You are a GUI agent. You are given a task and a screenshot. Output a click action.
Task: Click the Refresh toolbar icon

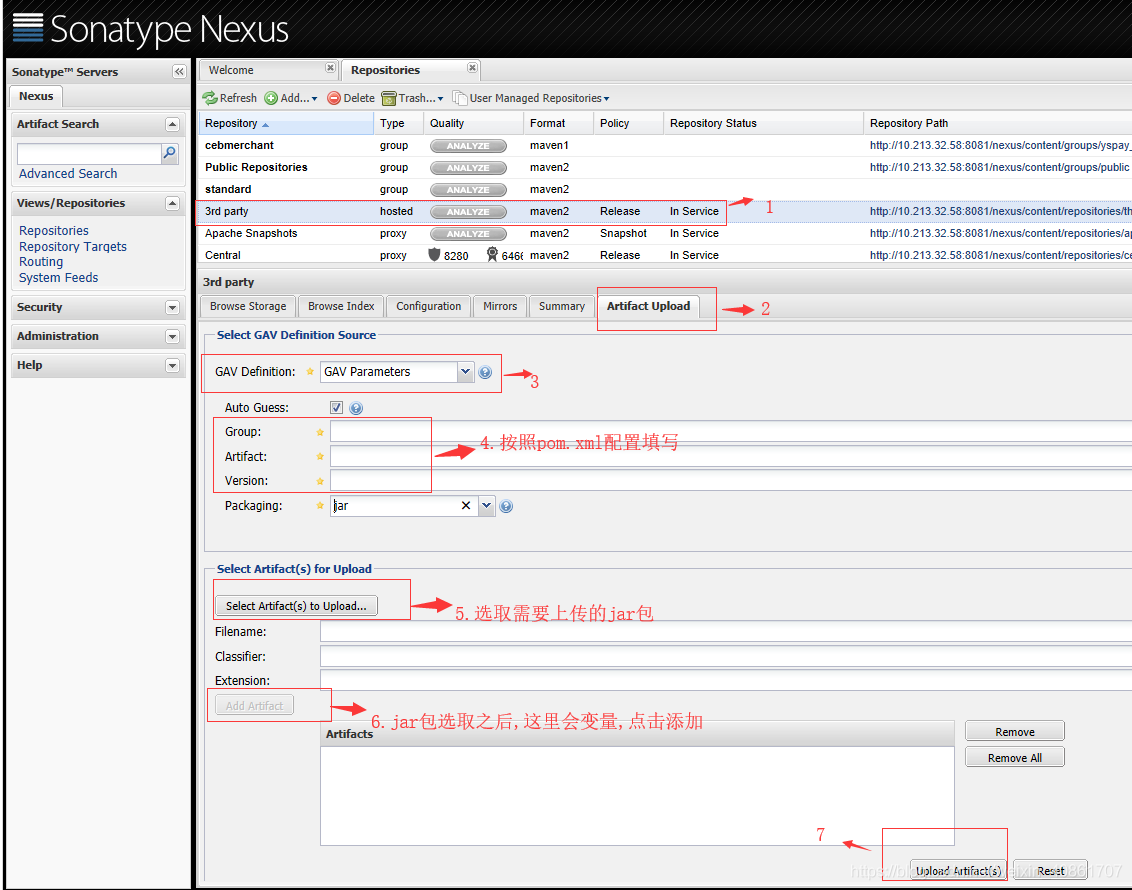point(210,98)
